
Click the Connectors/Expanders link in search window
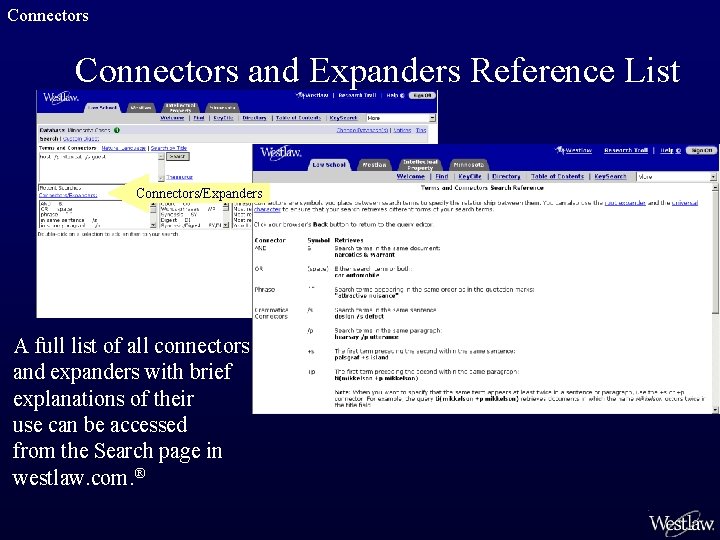(68, 195)
